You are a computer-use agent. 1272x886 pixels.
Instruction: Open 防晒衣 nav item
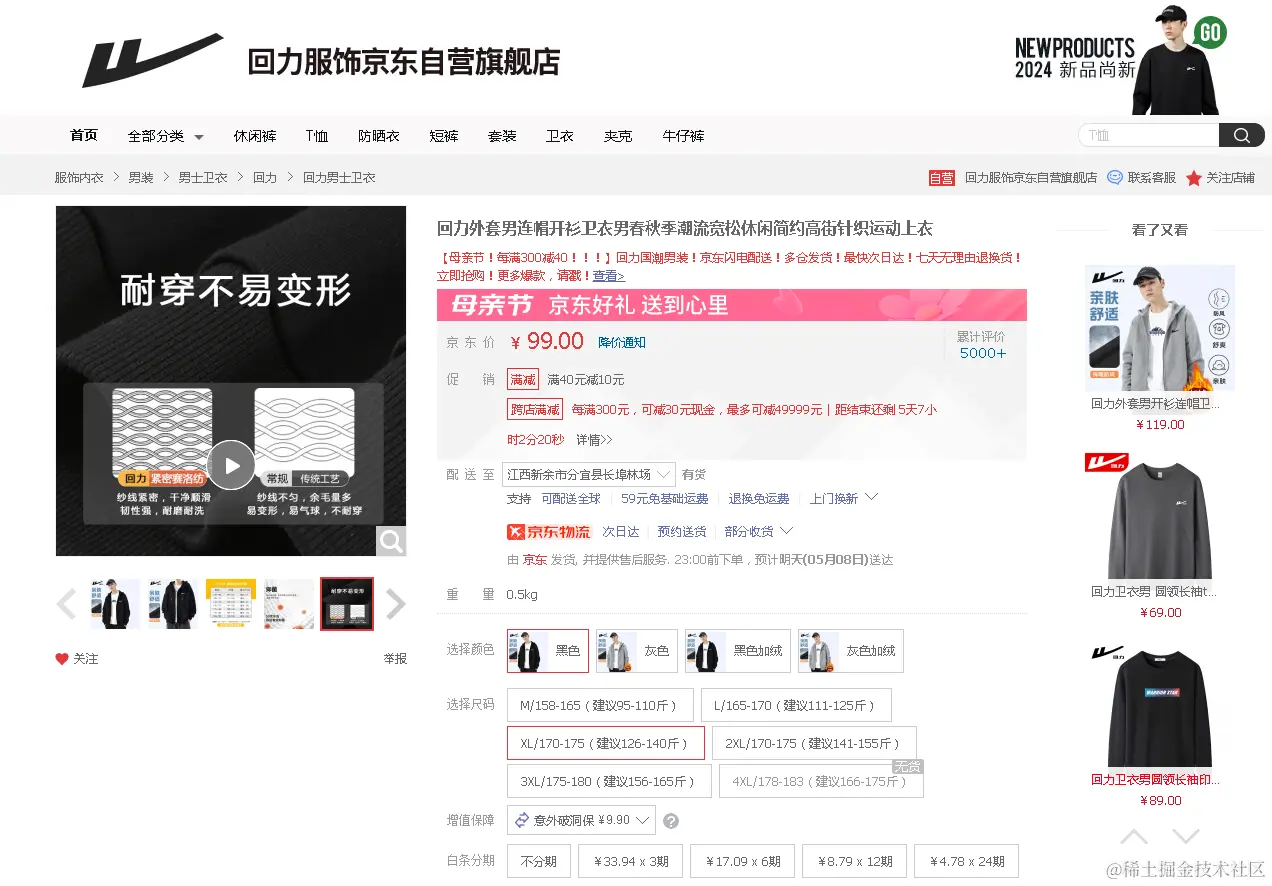point(379,136)
